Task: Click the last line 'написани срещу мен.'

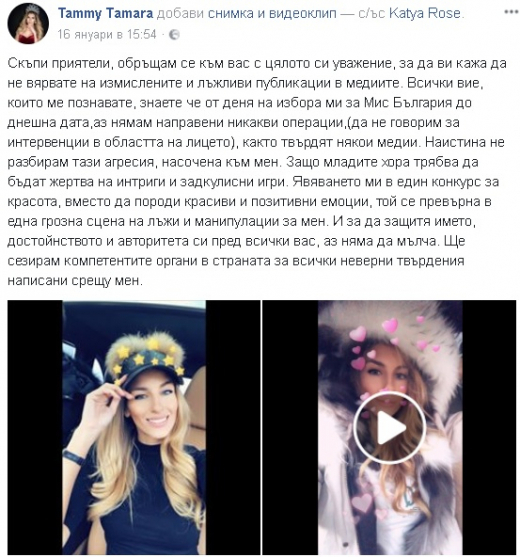Action: 75,280
